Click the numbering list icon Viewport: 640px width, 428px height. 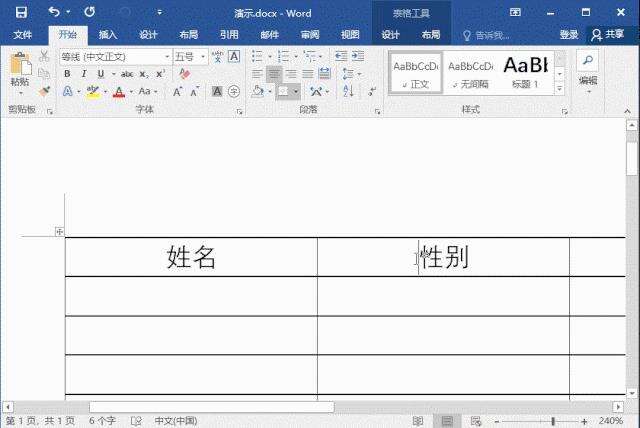point(283,56)
